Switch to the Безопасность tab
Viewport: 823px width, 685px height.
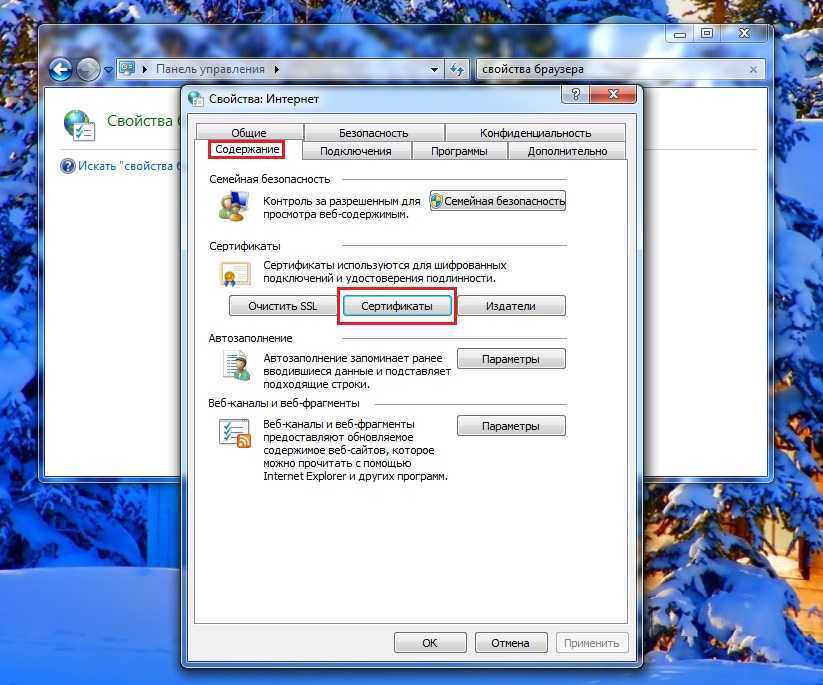(x=373, y=133)
